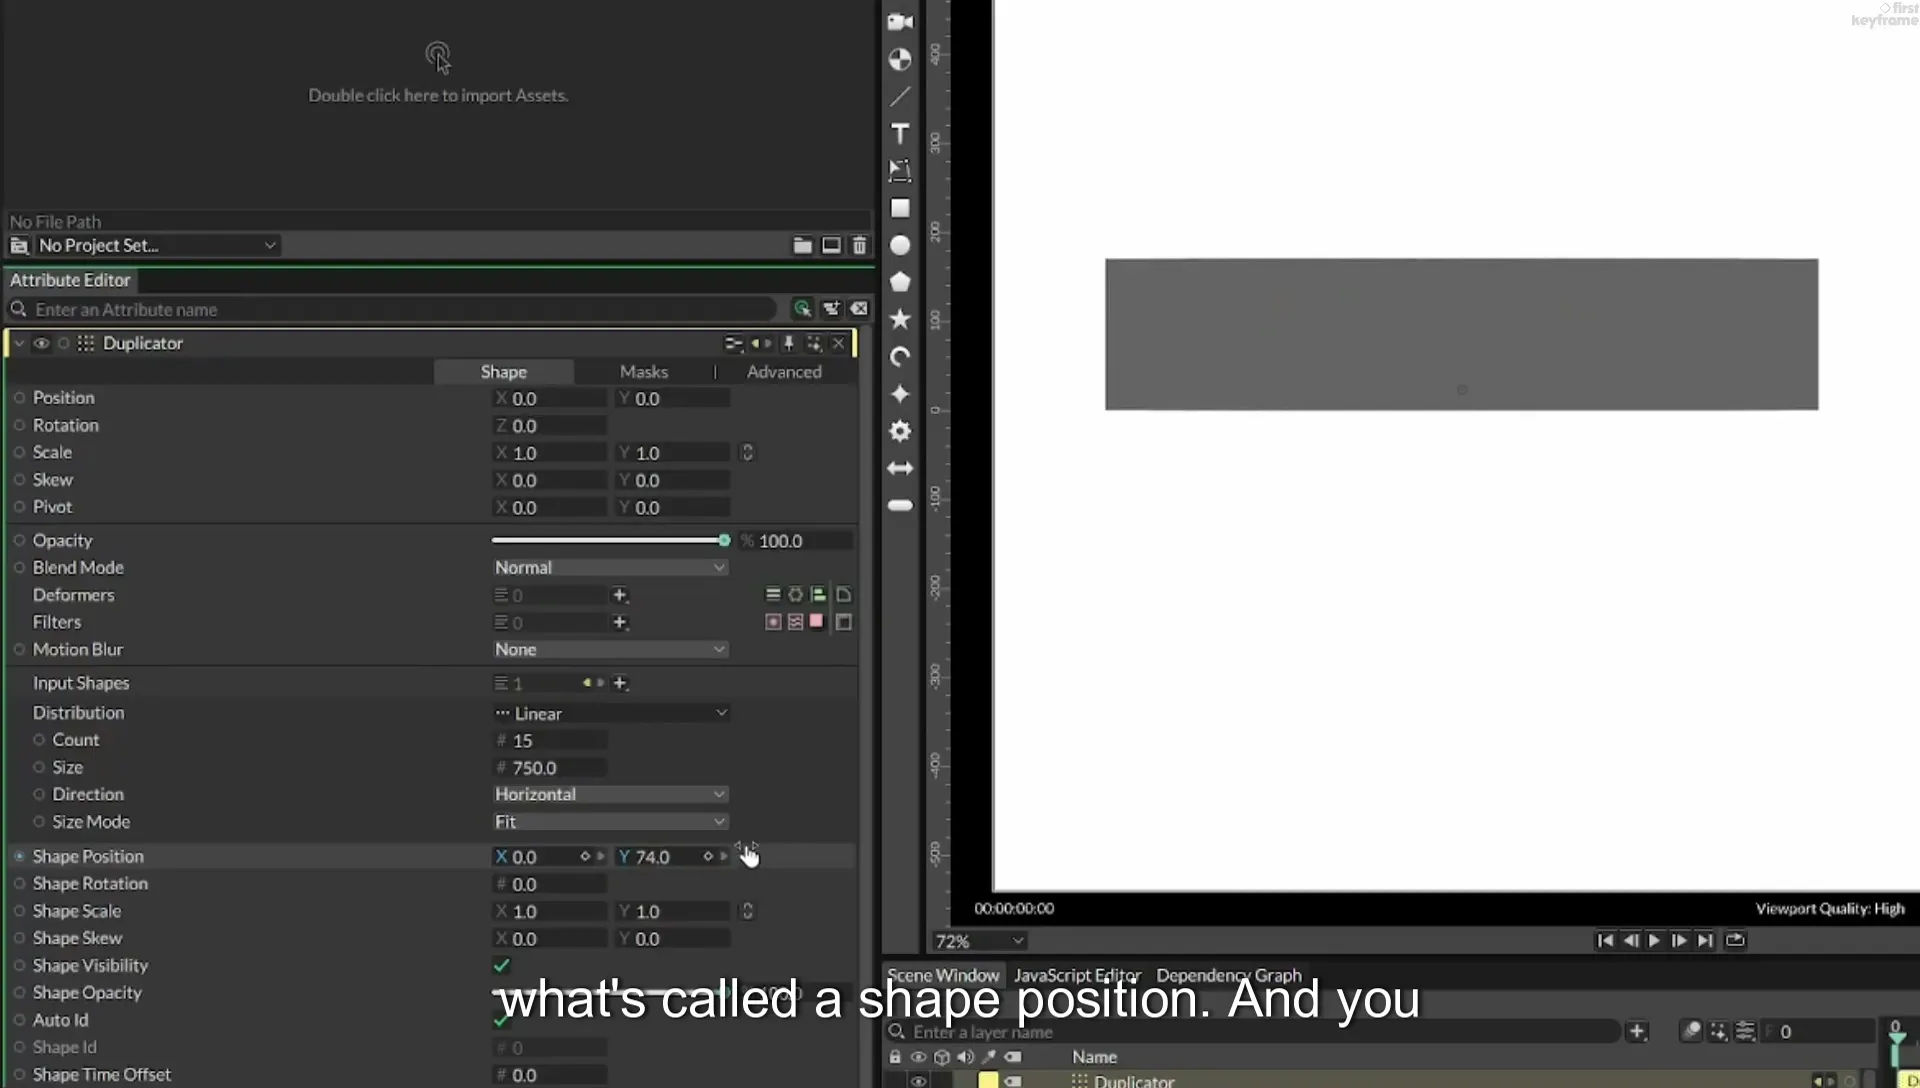Screen dimensions: 1920x1088
Task: Add a new Deformer with plus icon
Action: 620,595
